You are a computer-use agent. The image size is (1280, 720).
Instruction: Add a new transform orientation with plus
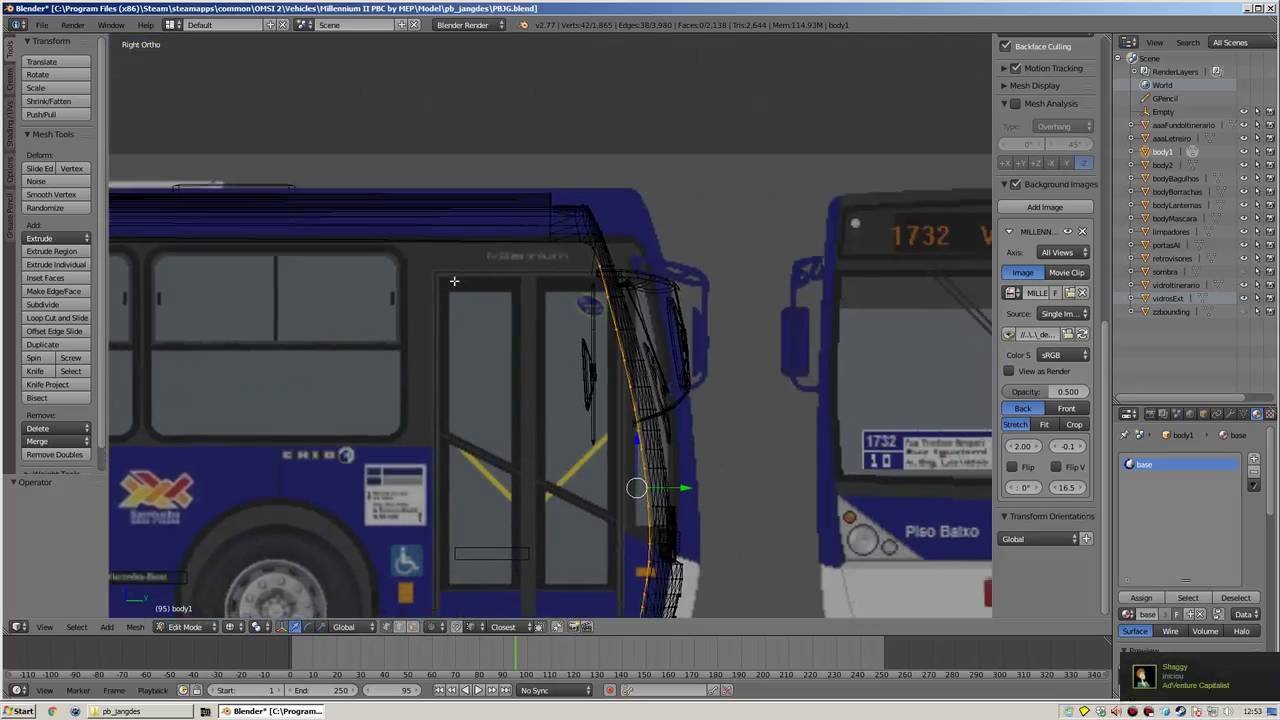[1086, 539]
